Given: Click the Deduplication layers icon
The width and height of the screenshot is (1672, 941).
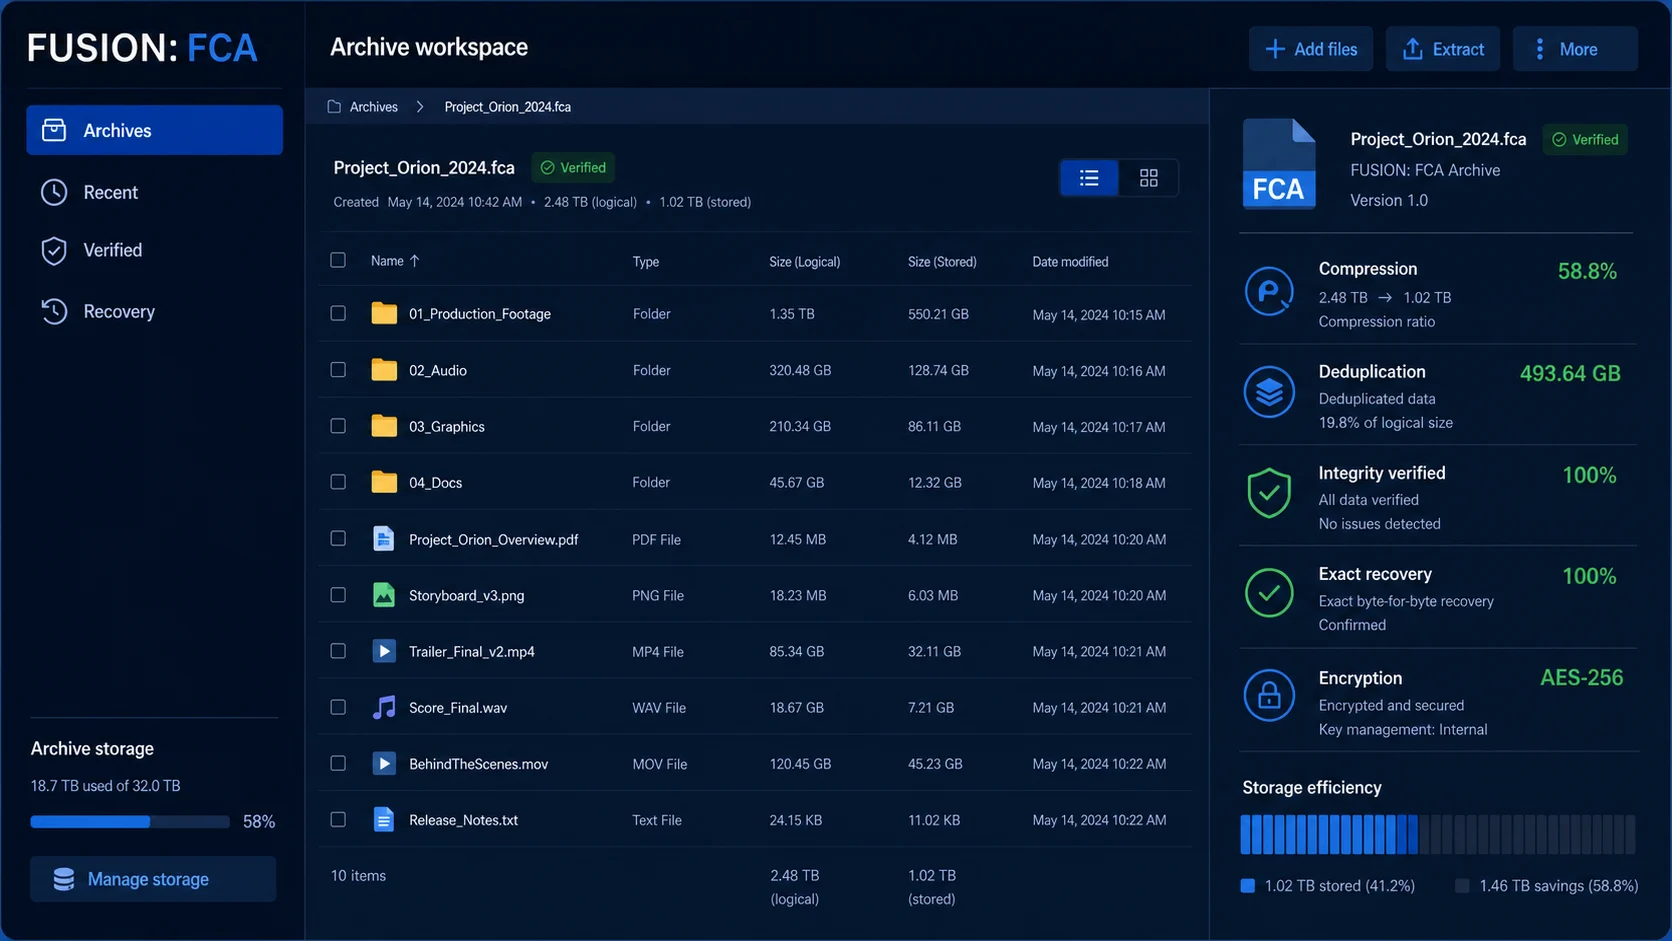Looking at the screenshot, I should click(1269, 392).
